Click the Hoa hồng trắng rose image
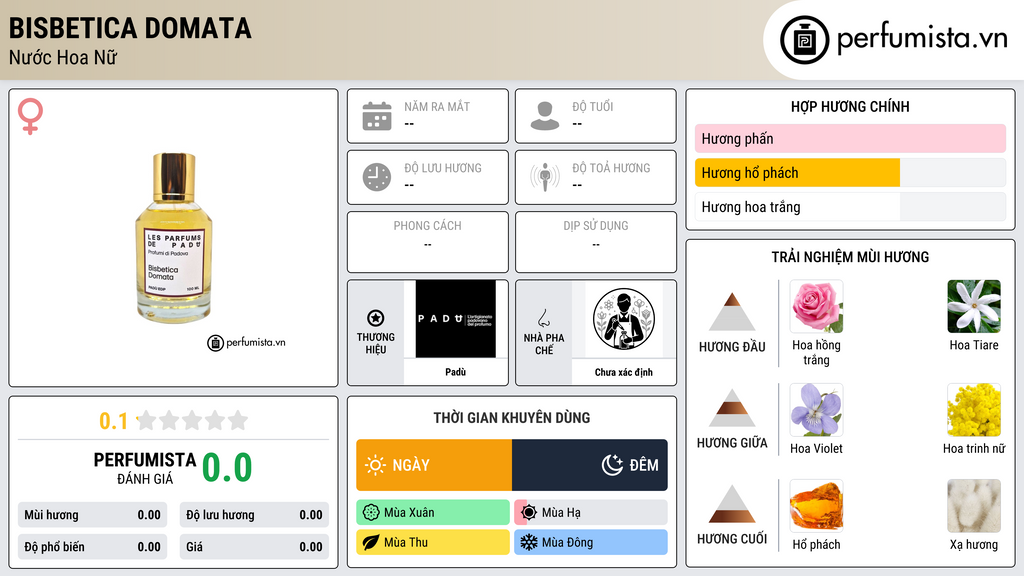Image resolution: width=1024 pixels, height=576 pixels. pos(816,306)
